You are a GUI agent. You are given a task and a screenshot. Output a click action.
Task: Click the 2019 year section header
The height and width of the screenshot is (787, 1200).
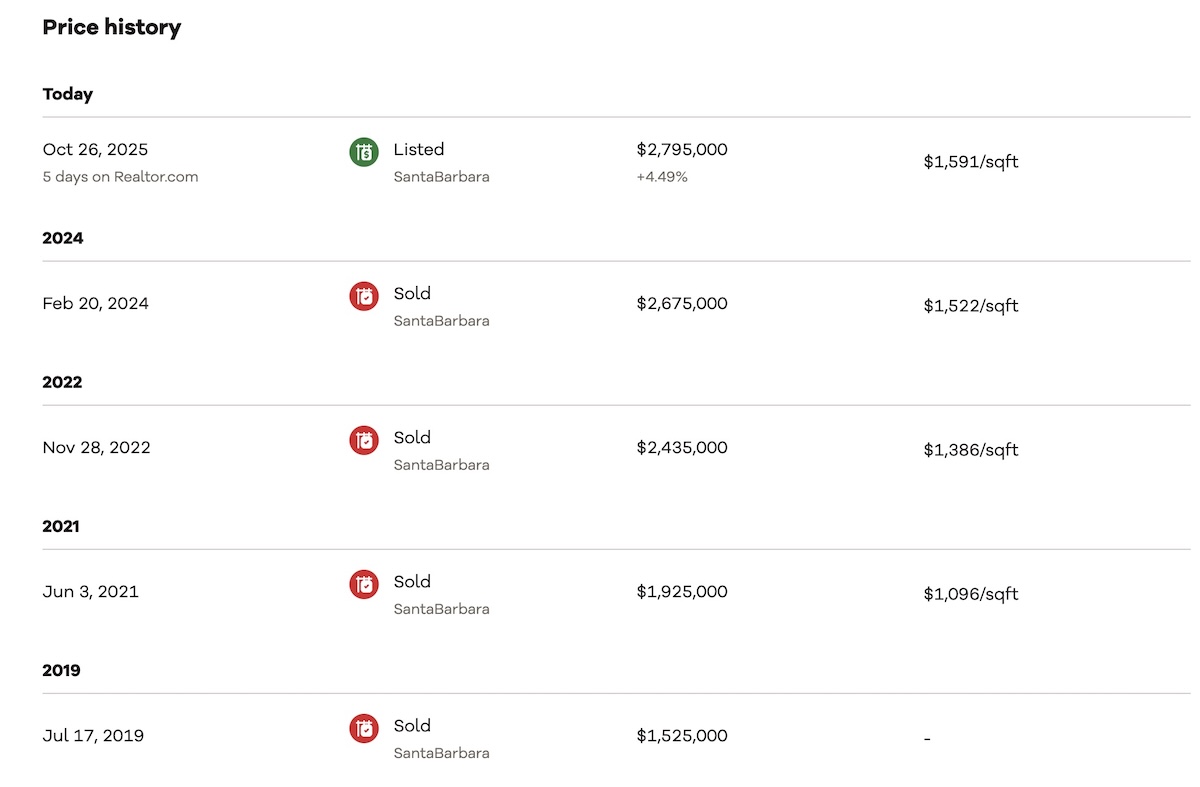[62, 670]
